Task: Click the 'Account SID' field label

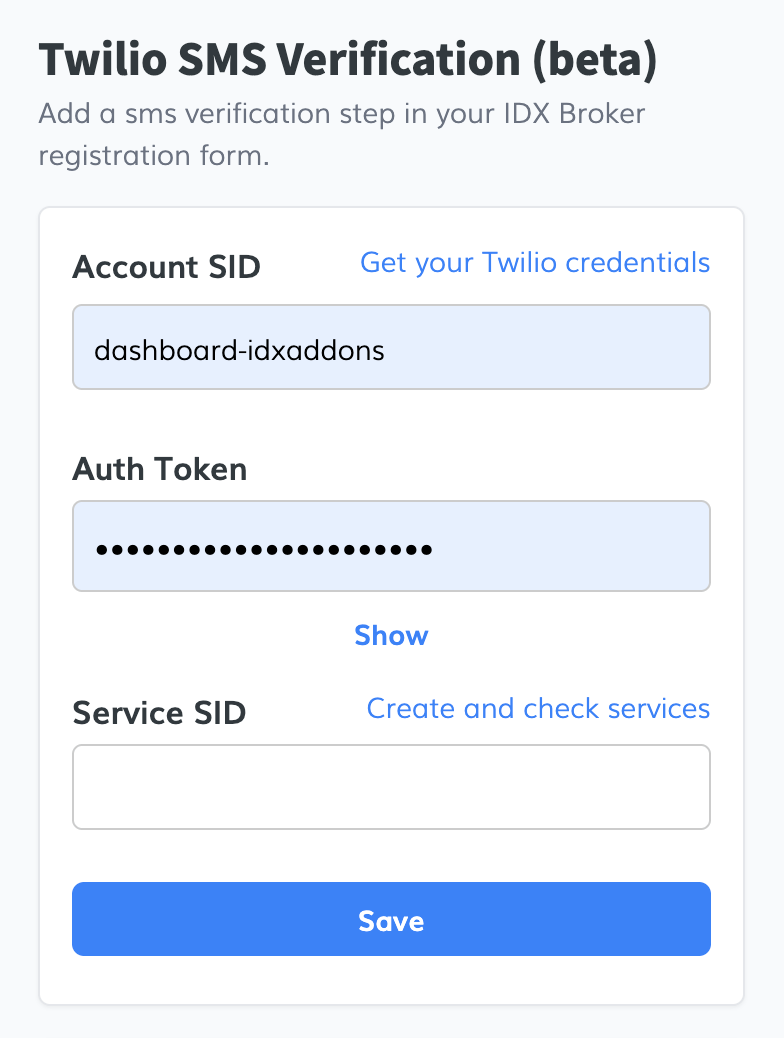Action: click(166, 267)
